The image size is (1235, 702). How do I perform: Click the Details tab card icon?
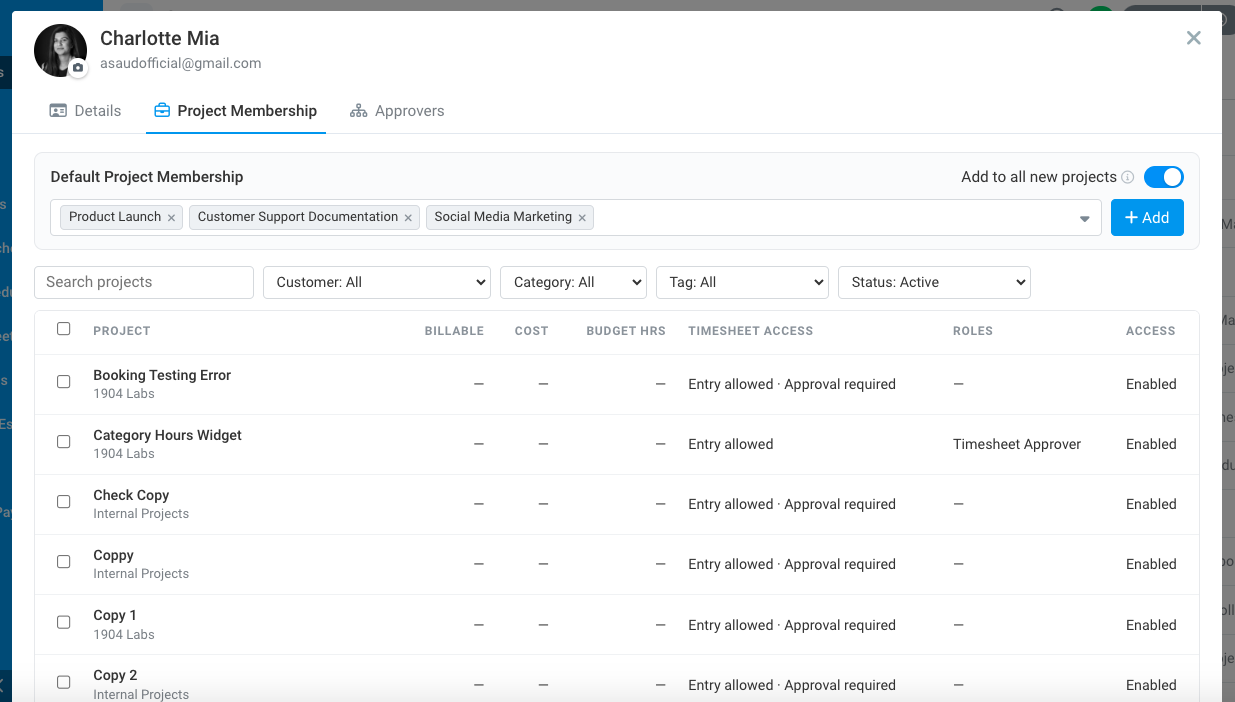[x=58, y=111]
